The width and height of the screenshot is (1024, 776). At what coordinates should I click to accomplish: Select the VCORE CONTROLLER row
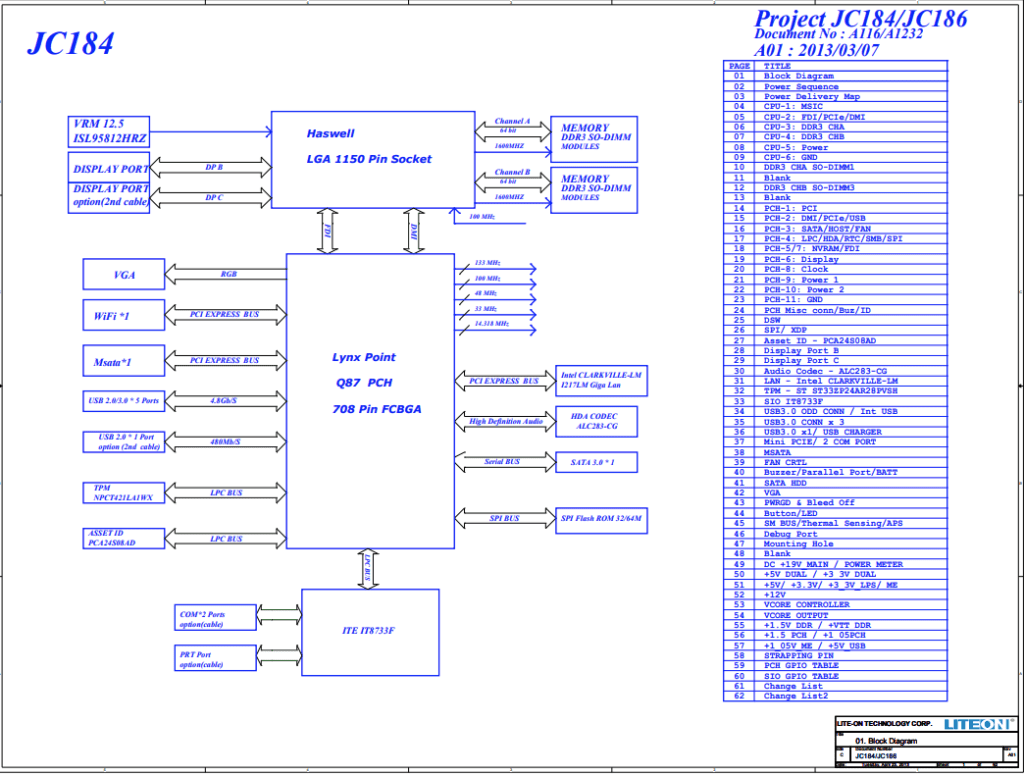835,605
